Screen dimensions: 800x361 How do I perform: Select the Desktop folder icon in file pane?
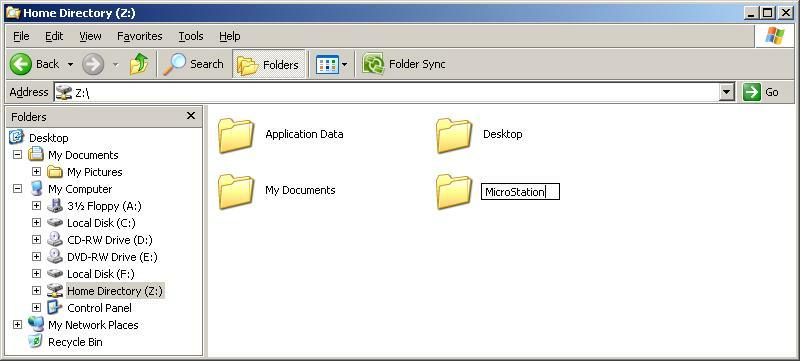(x=454, y=135)
